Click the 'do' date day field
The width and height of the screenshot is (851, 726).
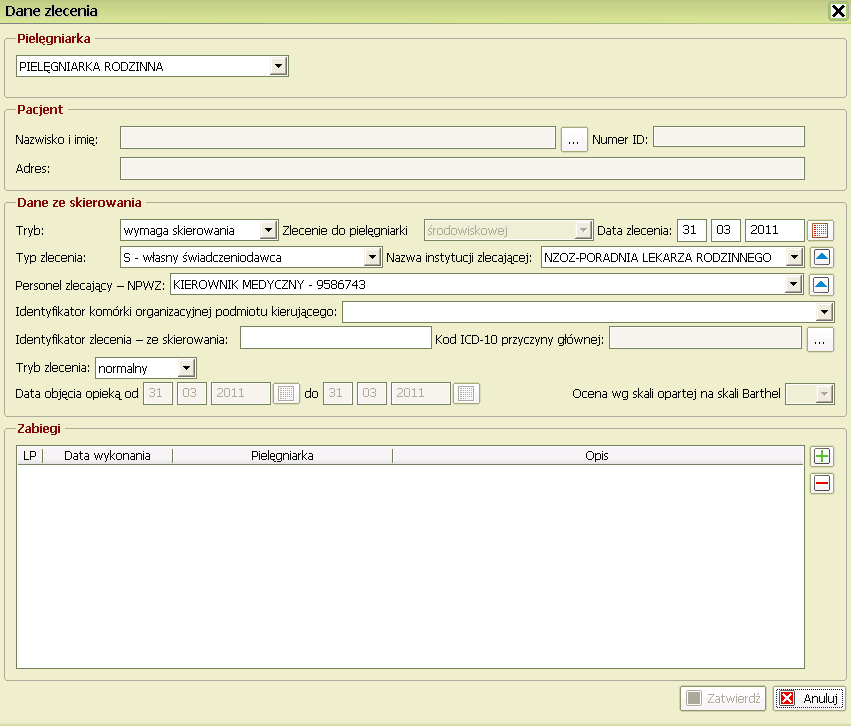click(338, 393)
